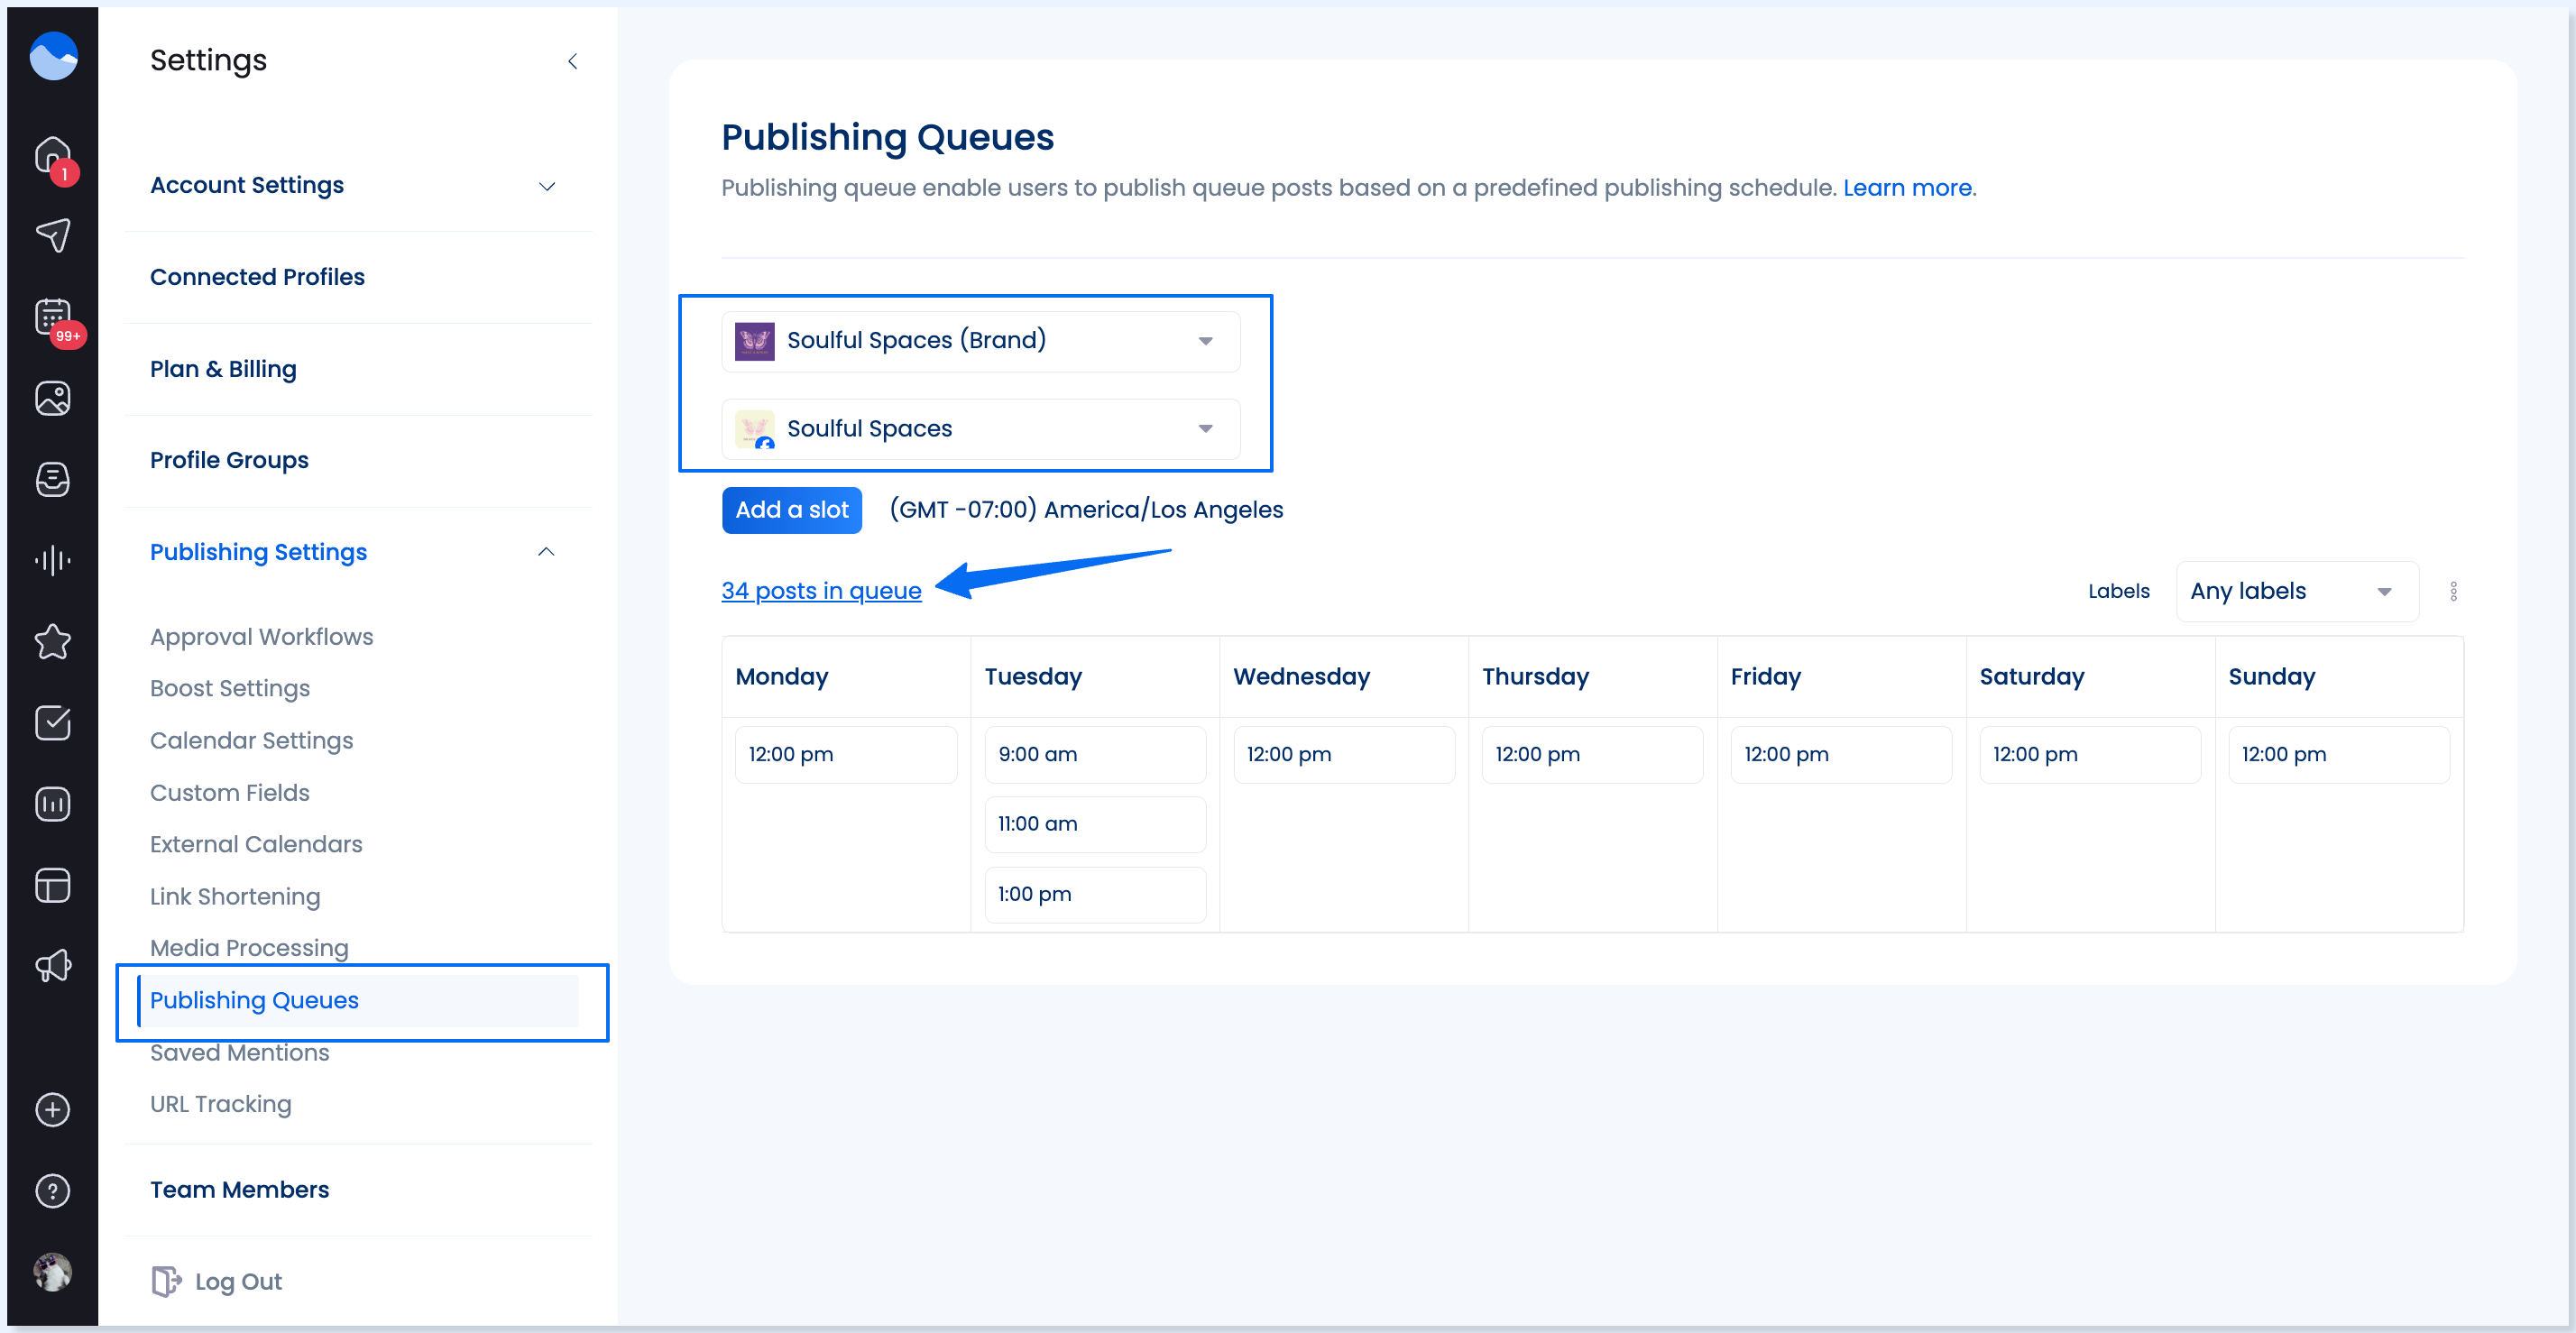Viewport: 2576px width, 1333px height.
Task: Collapse the Publishing Settings section
Action: click(x=353, y=552)
